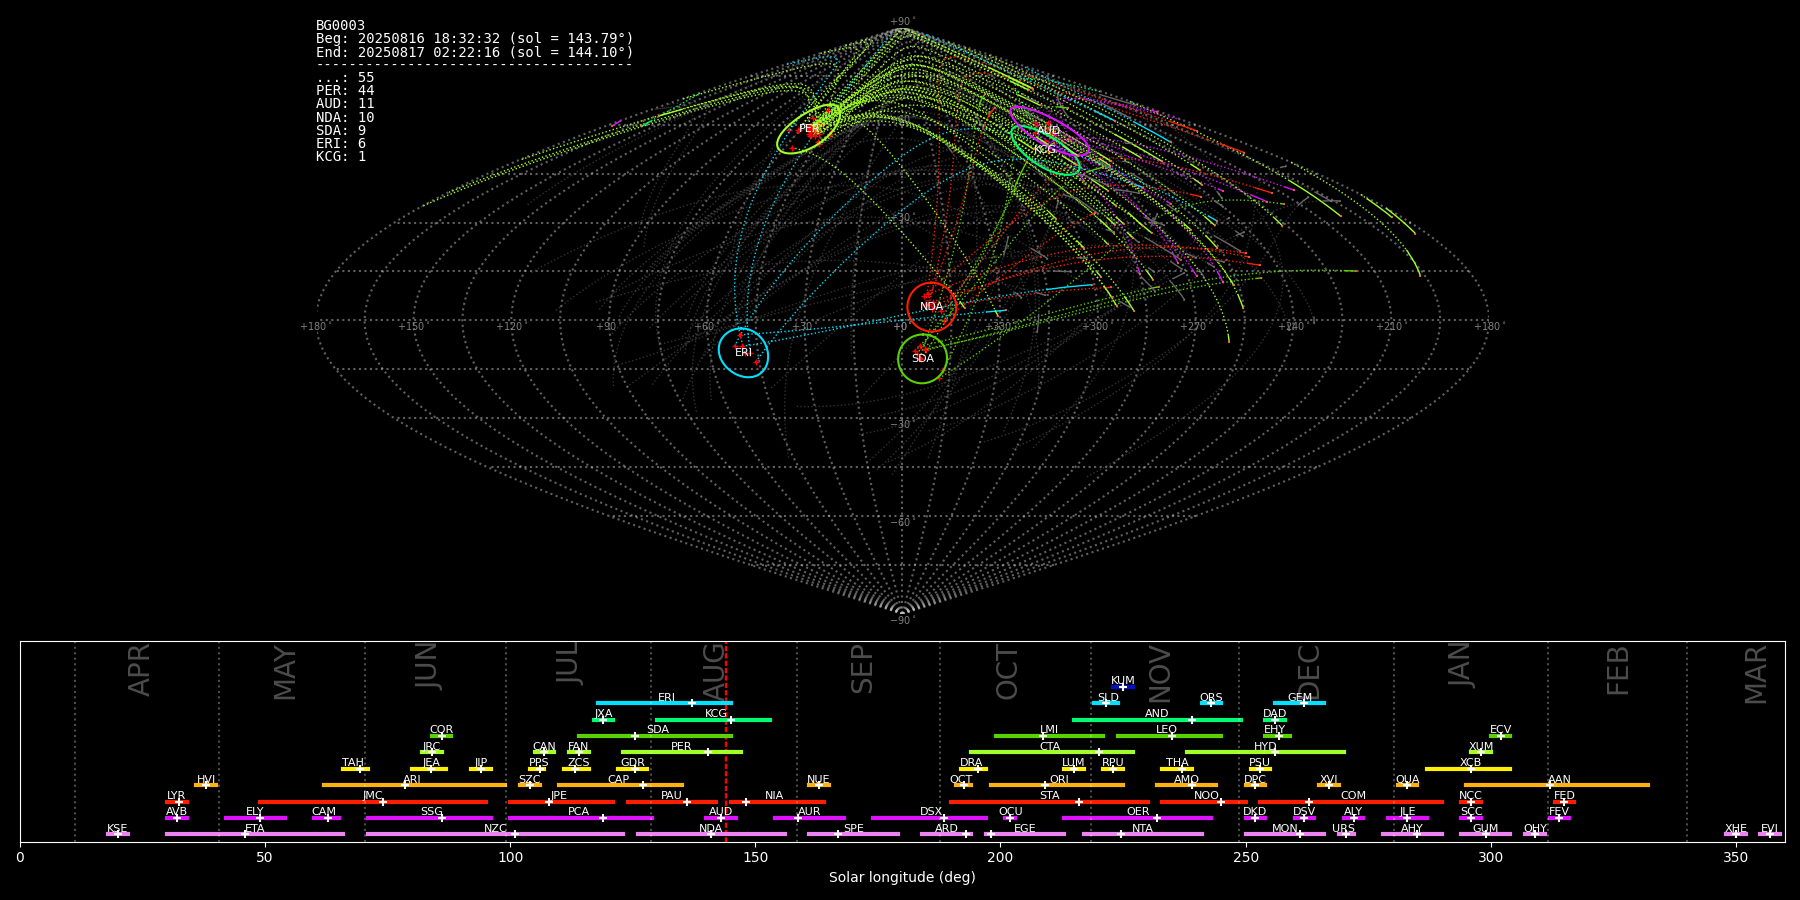1800x900 pixels.
Task: Click the -90° pole label on sky map
Action: [x=901, y=621]
